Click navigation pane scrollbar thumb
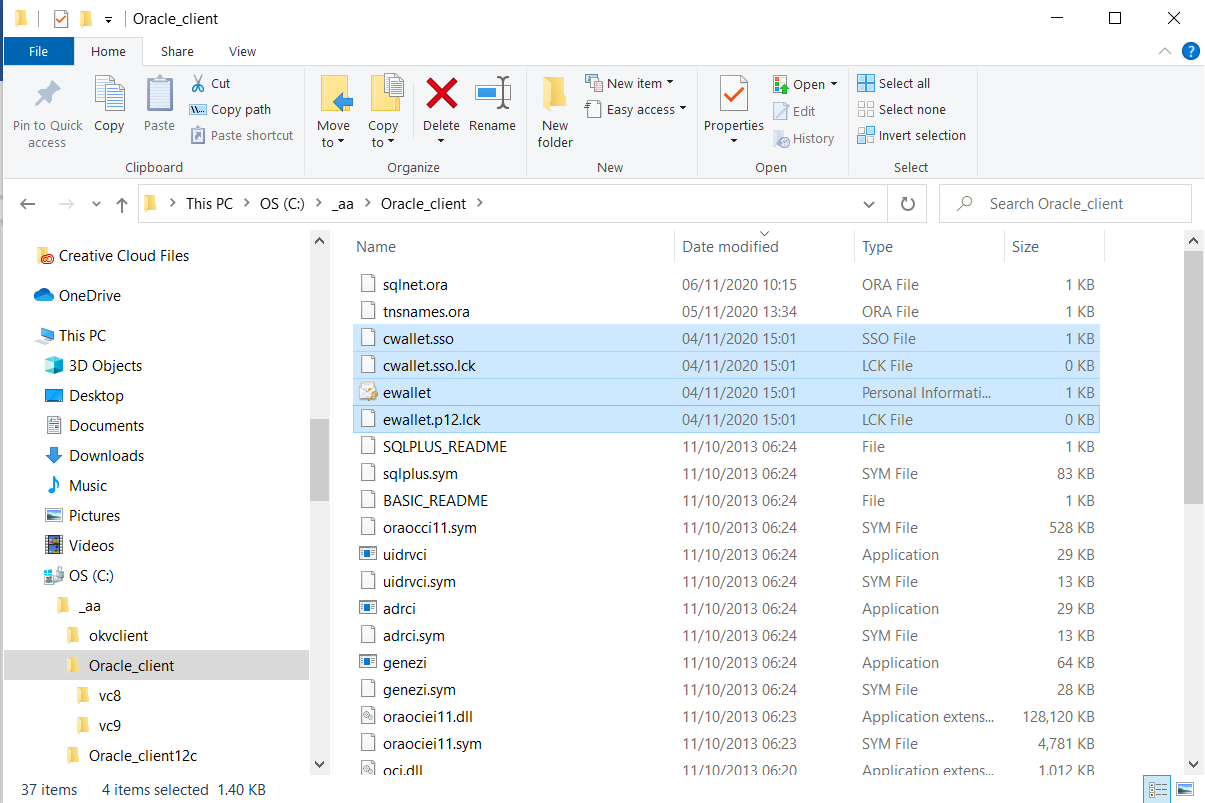Image resolution: width=1205 pixels, height=803 pixels. pos(319,460)
